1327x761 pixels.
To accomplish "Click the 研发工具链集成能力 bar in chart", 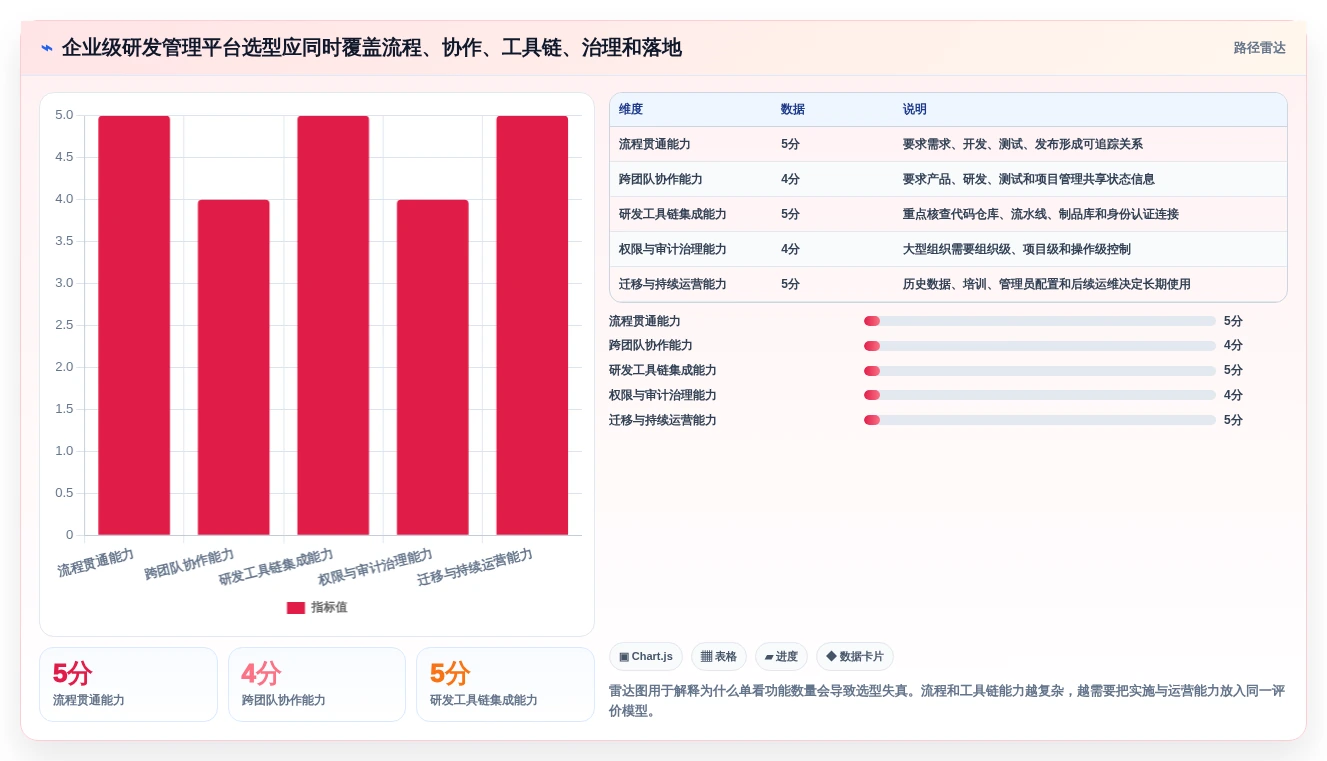I will tap(333, 325).
